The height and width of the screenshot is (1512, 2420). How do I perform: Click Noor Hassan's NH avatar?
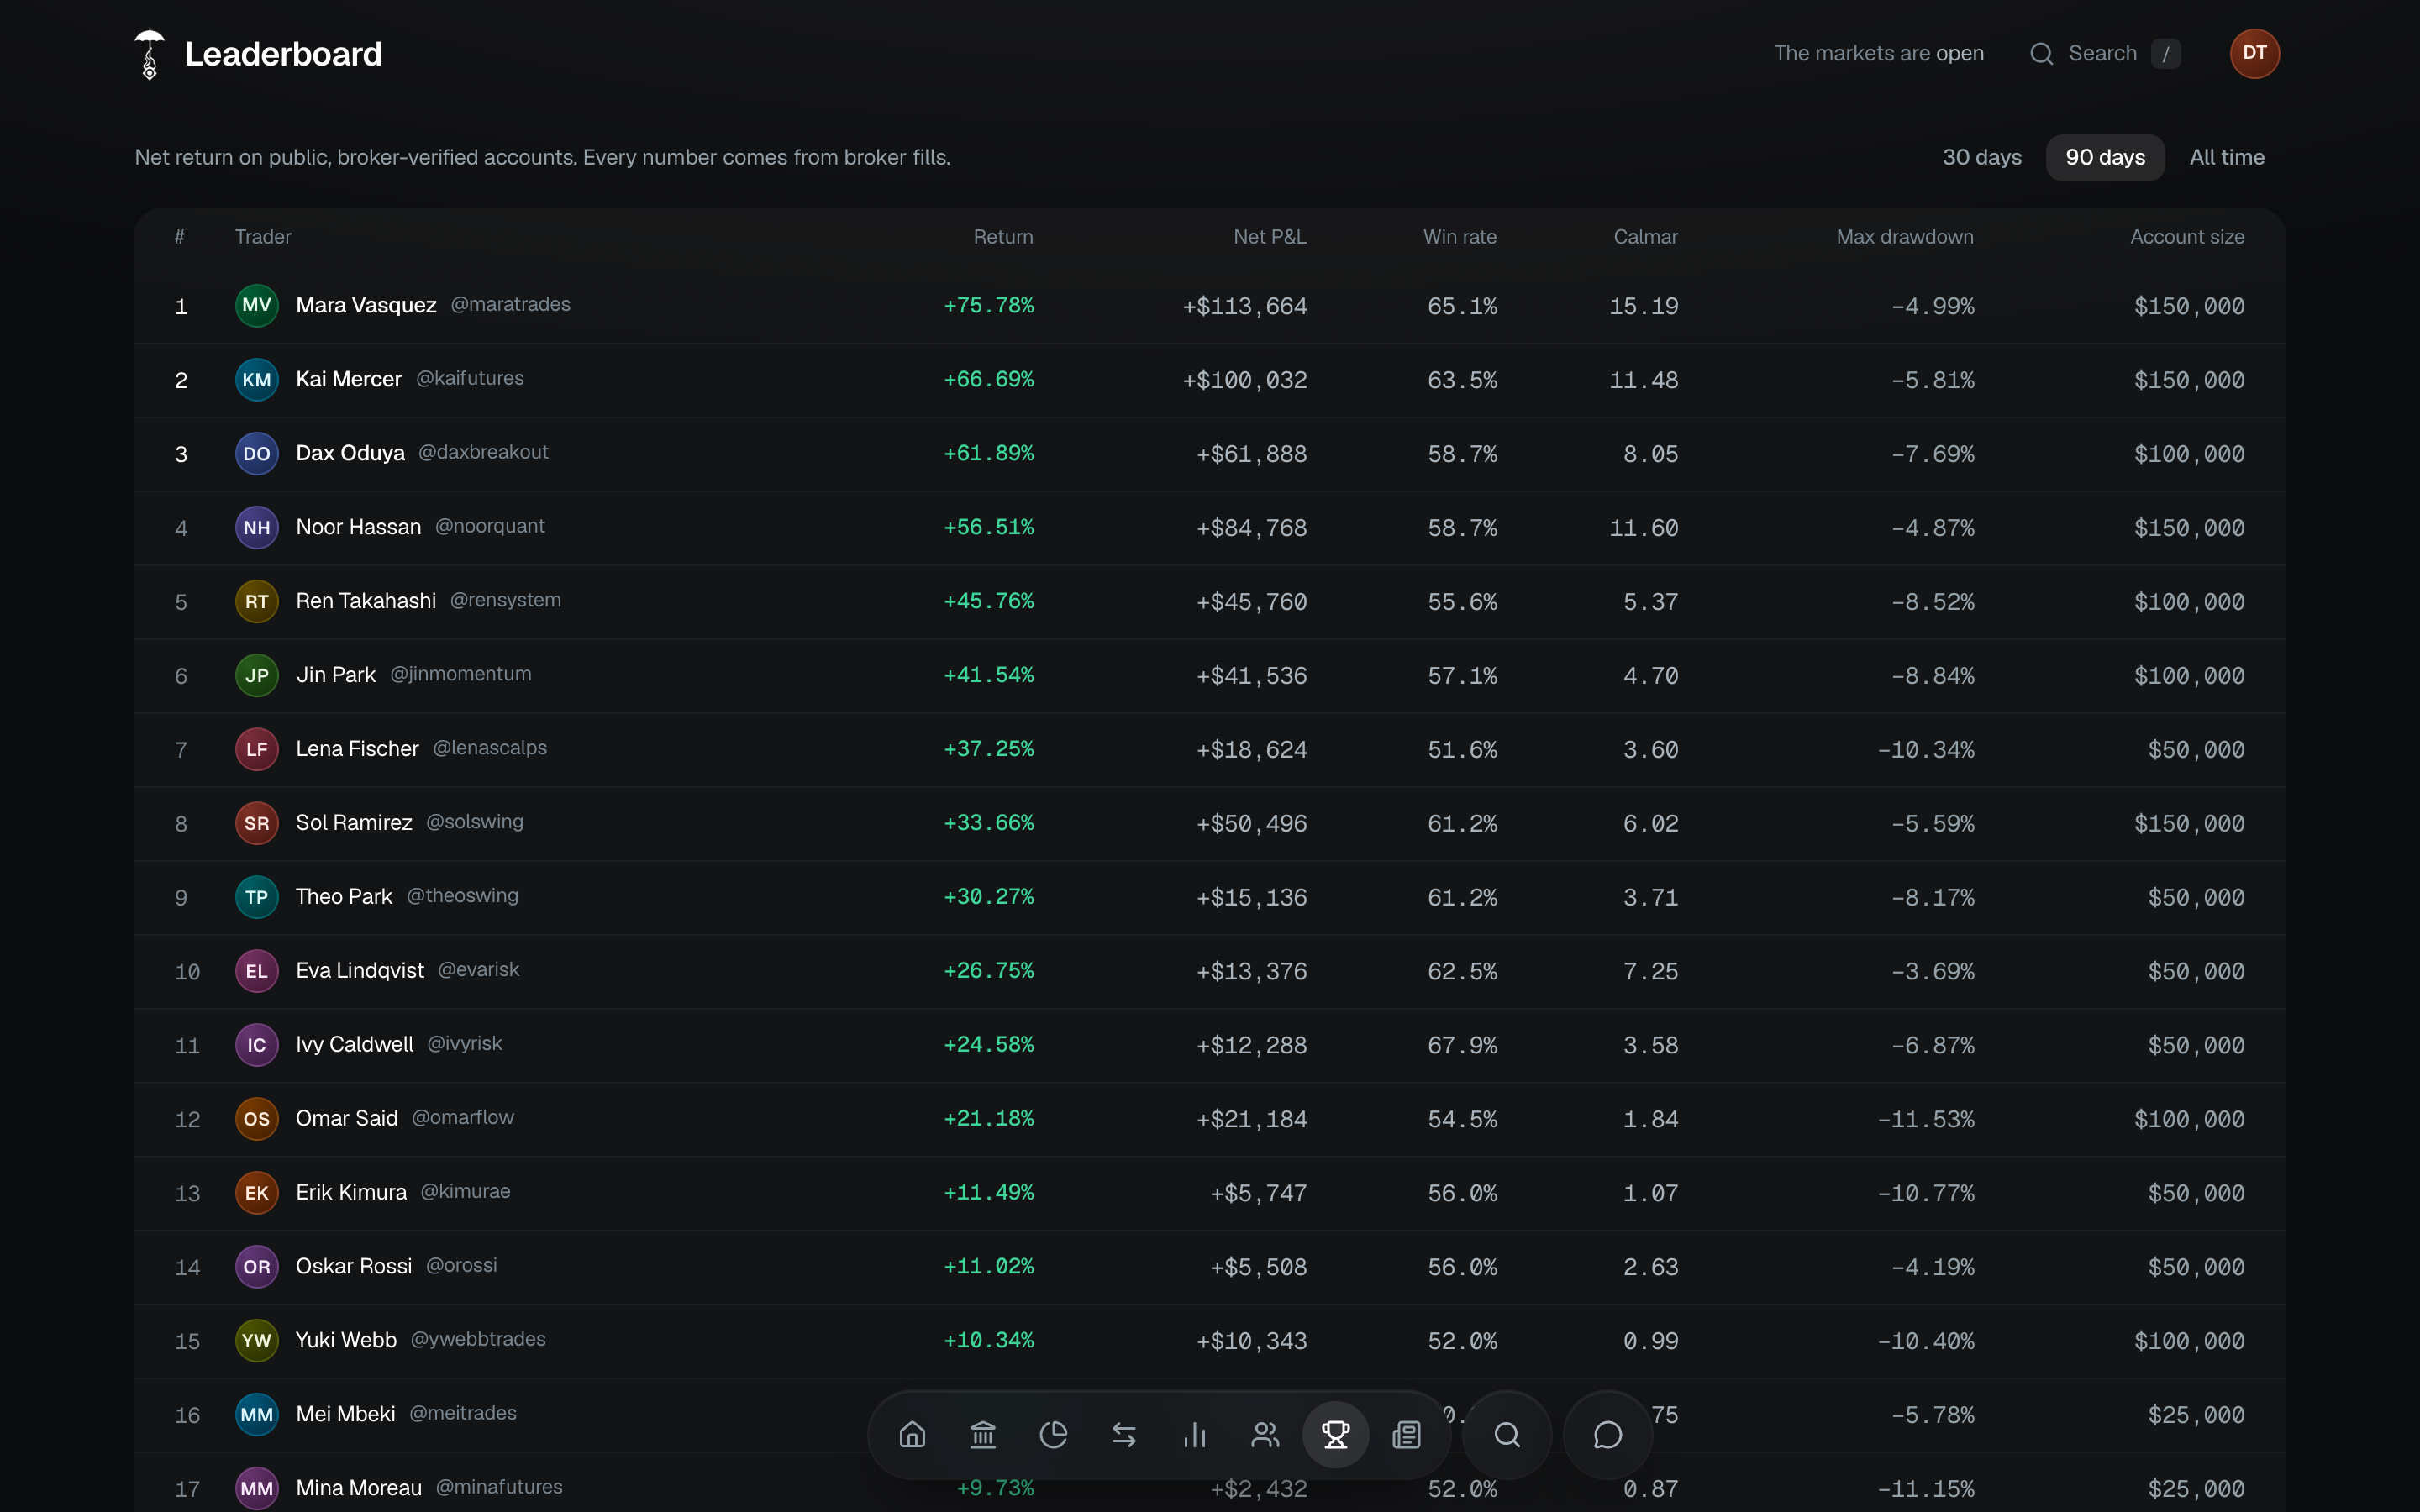coord(256,527)
